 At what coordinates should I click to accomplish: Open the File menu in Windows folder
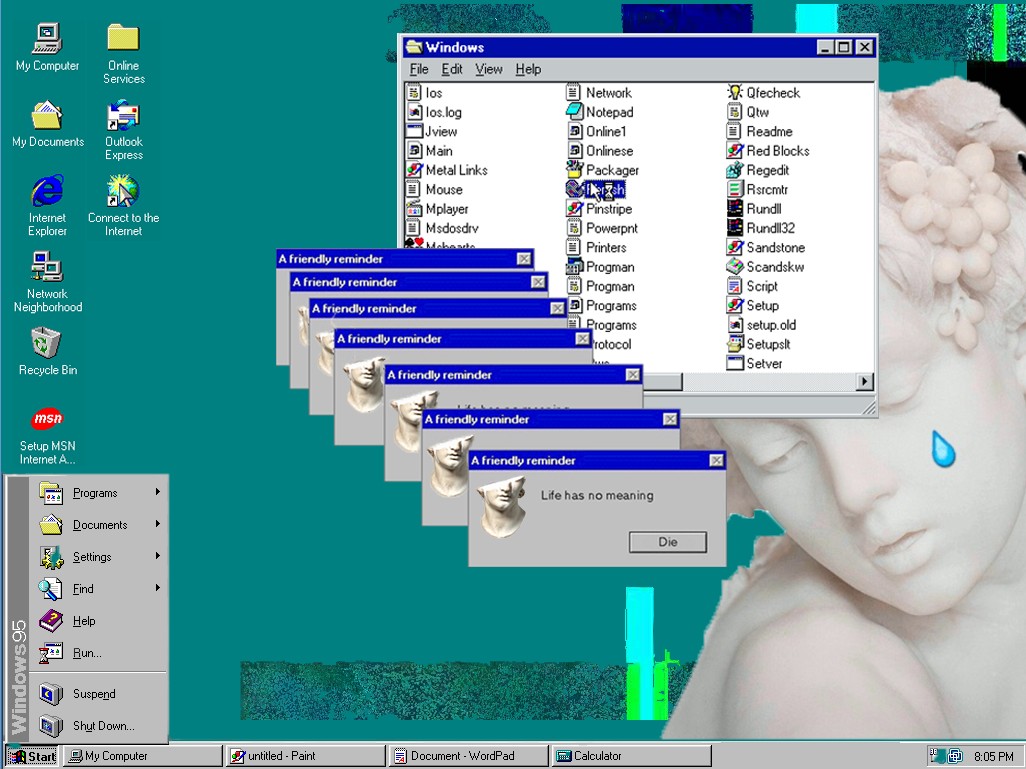click(x=419, y=69)
